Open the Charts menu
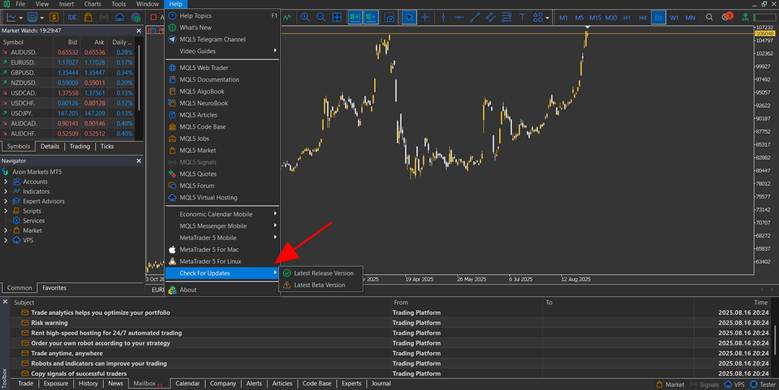This screenshot has width=779, height=390. click(92, 4)
